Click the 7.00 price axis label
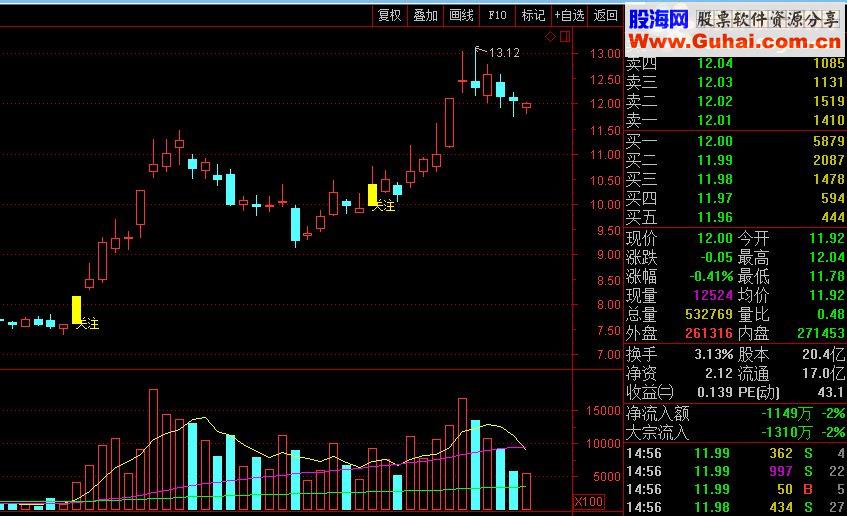 click(x=609, y=355)
